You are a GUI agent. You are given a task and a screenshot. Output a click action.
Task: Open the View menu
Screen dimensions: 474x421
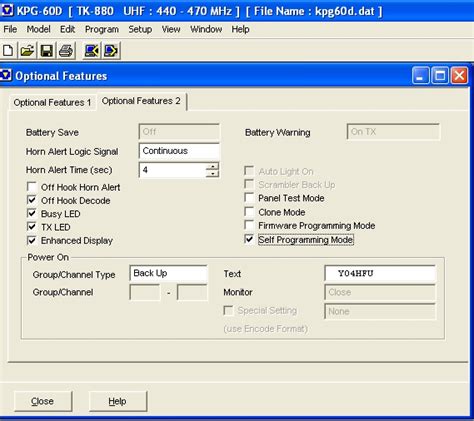tap(171, 29)
